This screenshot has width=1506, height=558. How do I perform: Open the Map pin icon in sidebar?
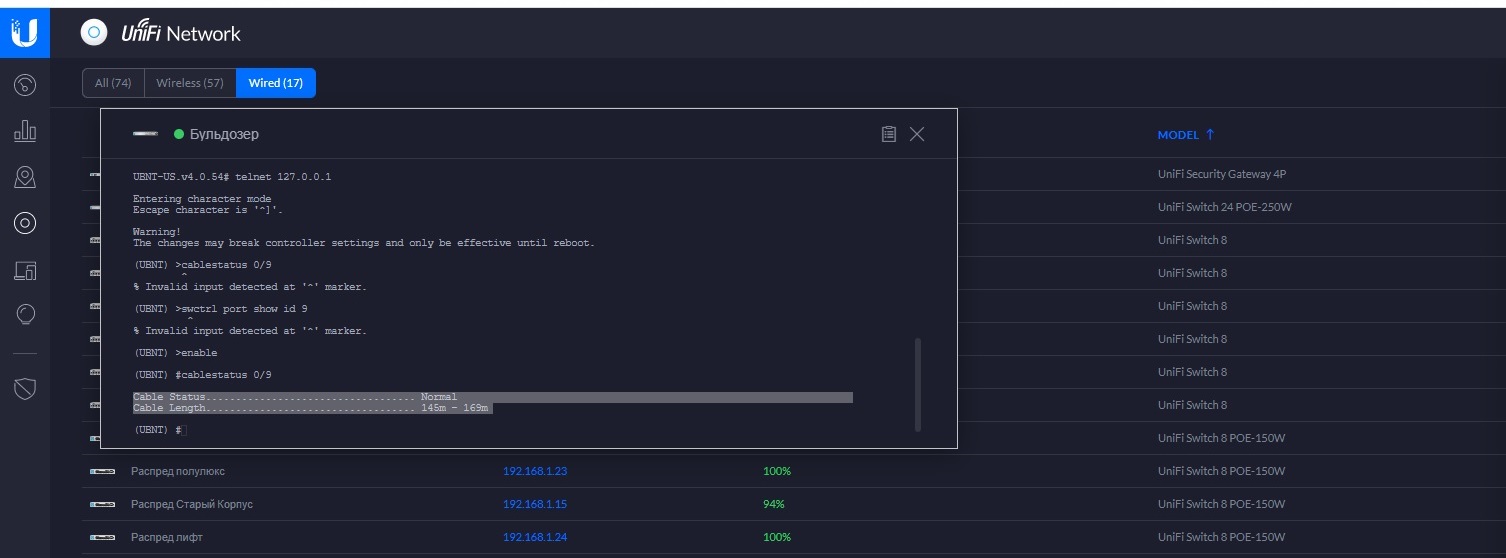coord(25,178)
